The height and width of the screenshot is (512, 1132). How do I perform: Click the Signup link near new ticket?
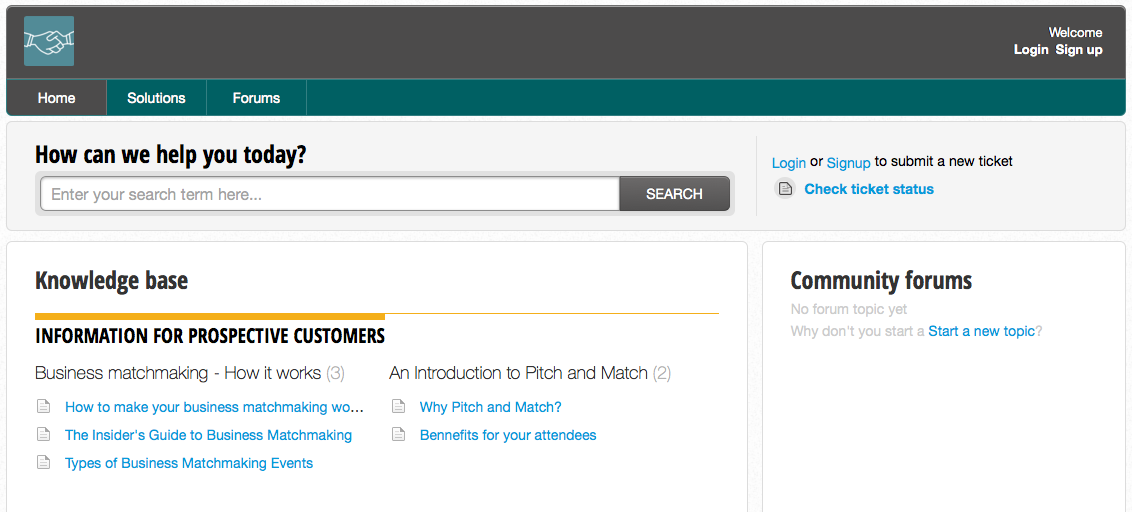(848, 163)
